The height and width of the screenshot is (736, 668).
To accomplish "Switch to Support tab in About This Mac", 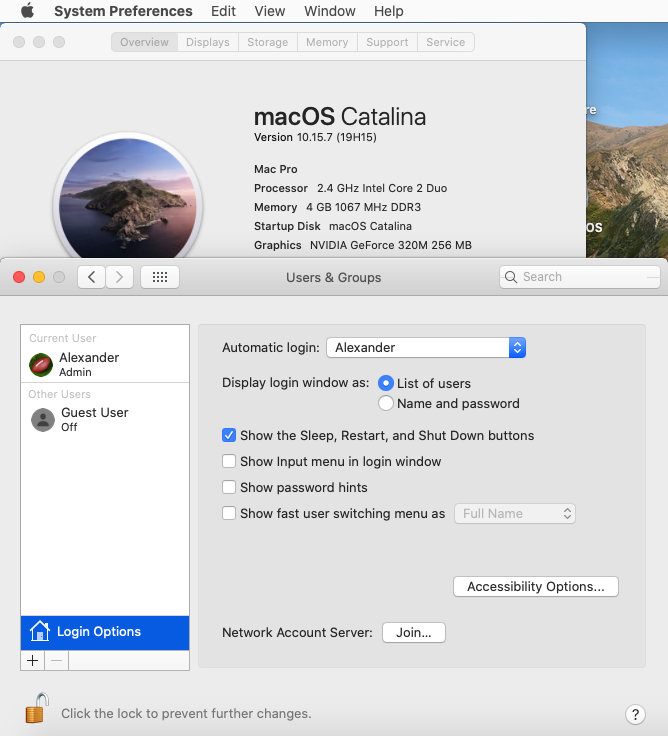I will click(x=387, y=42).
